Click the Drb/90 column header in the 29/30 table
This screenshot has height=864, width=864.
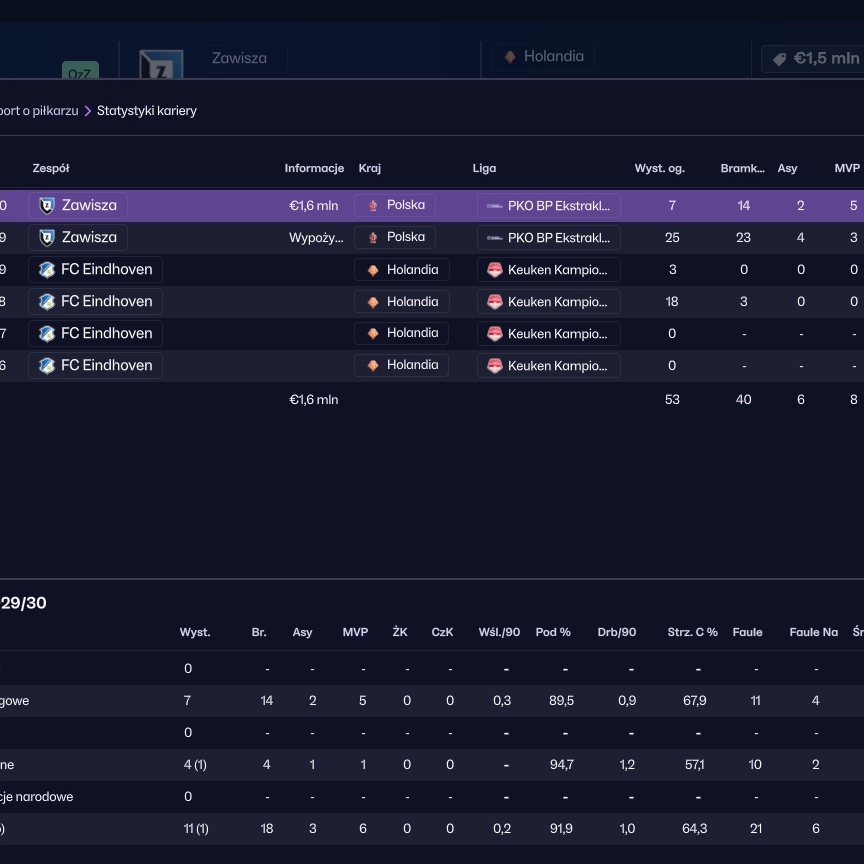(x=617, y=632)
